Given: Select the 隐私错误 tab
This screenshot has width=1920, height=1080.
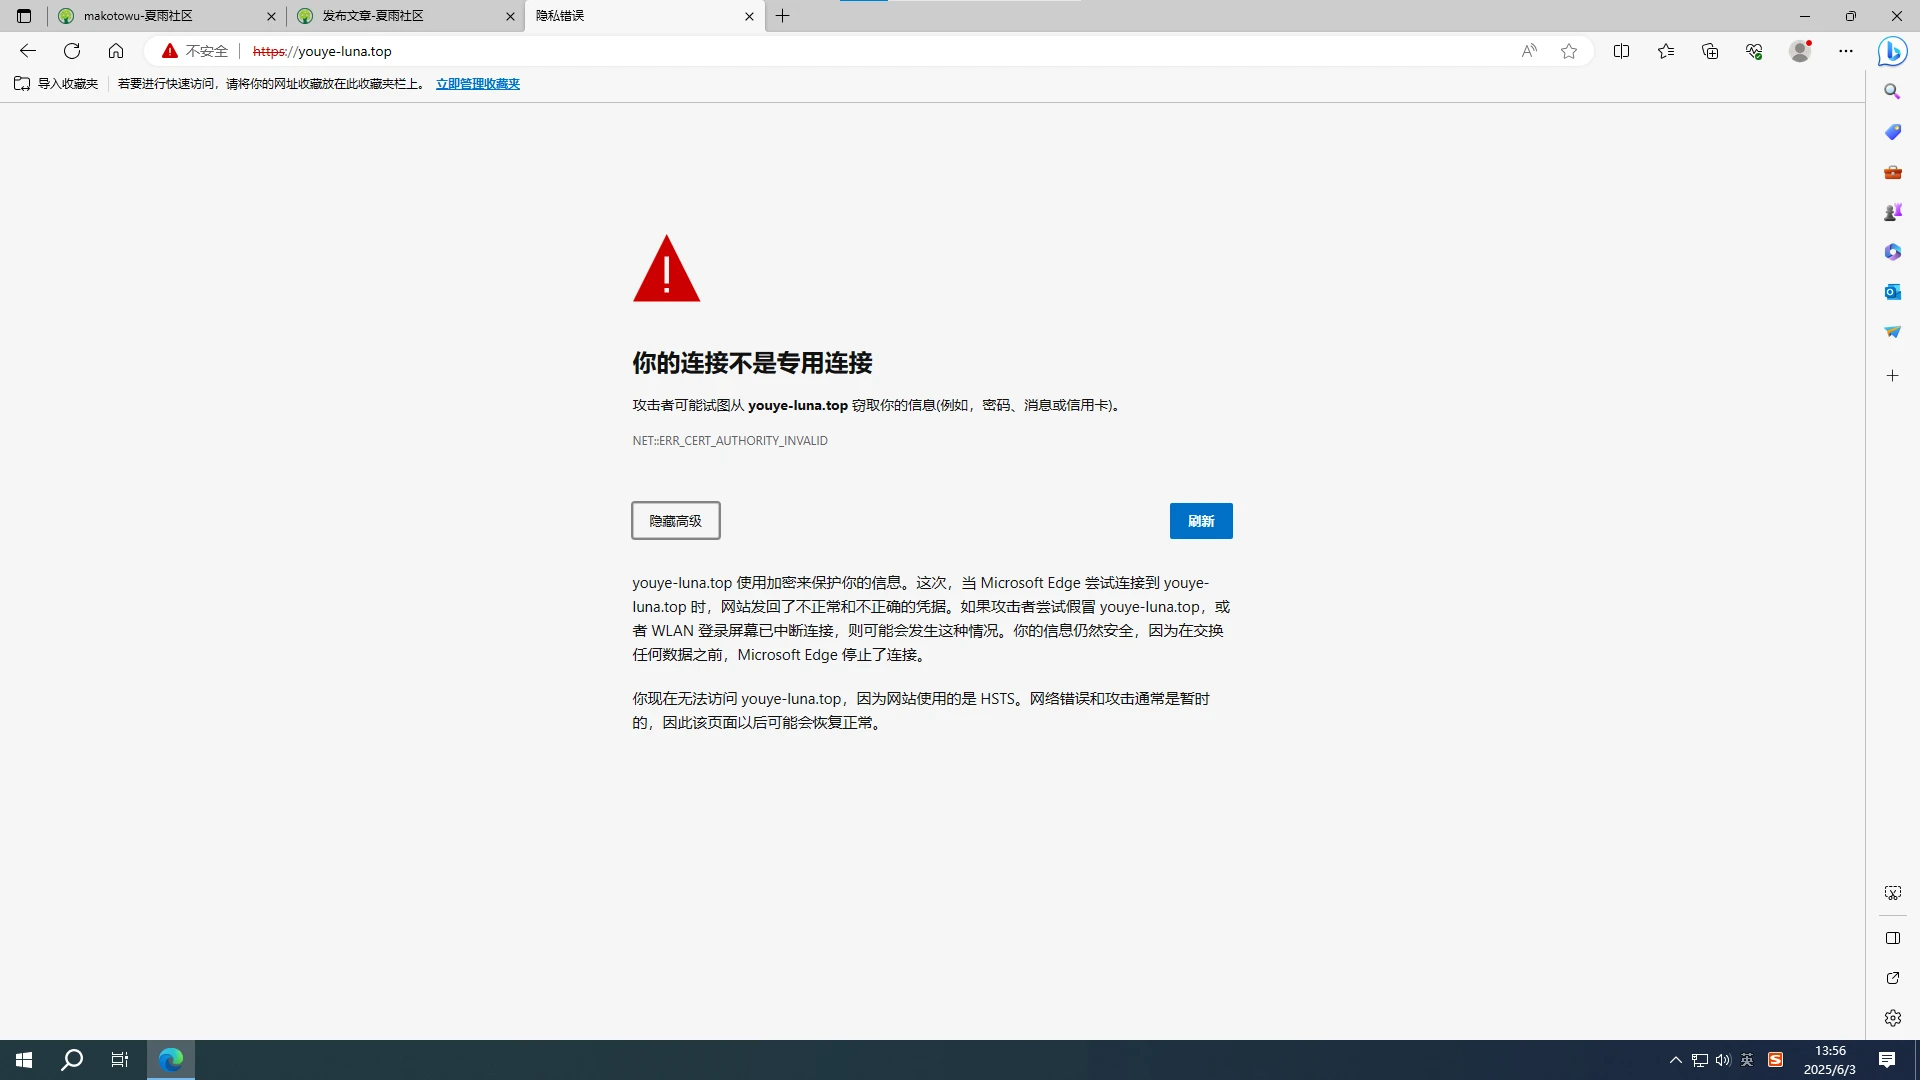Looking at the screenshot, I should point(645,16).
